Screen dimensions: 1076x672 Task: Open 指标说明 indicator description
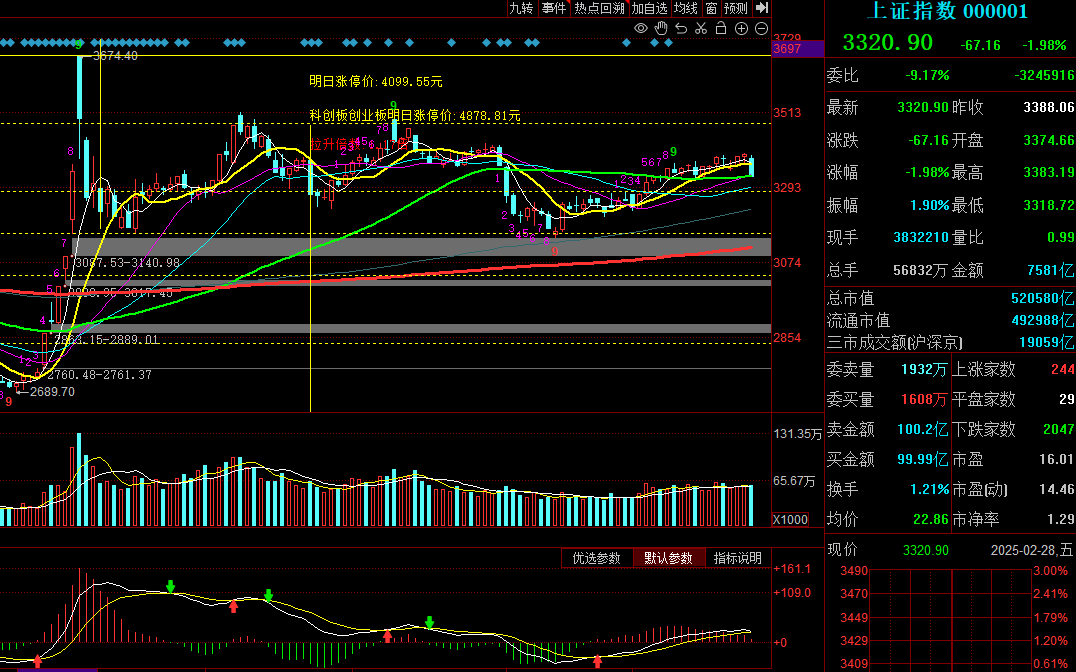[738, 558]
